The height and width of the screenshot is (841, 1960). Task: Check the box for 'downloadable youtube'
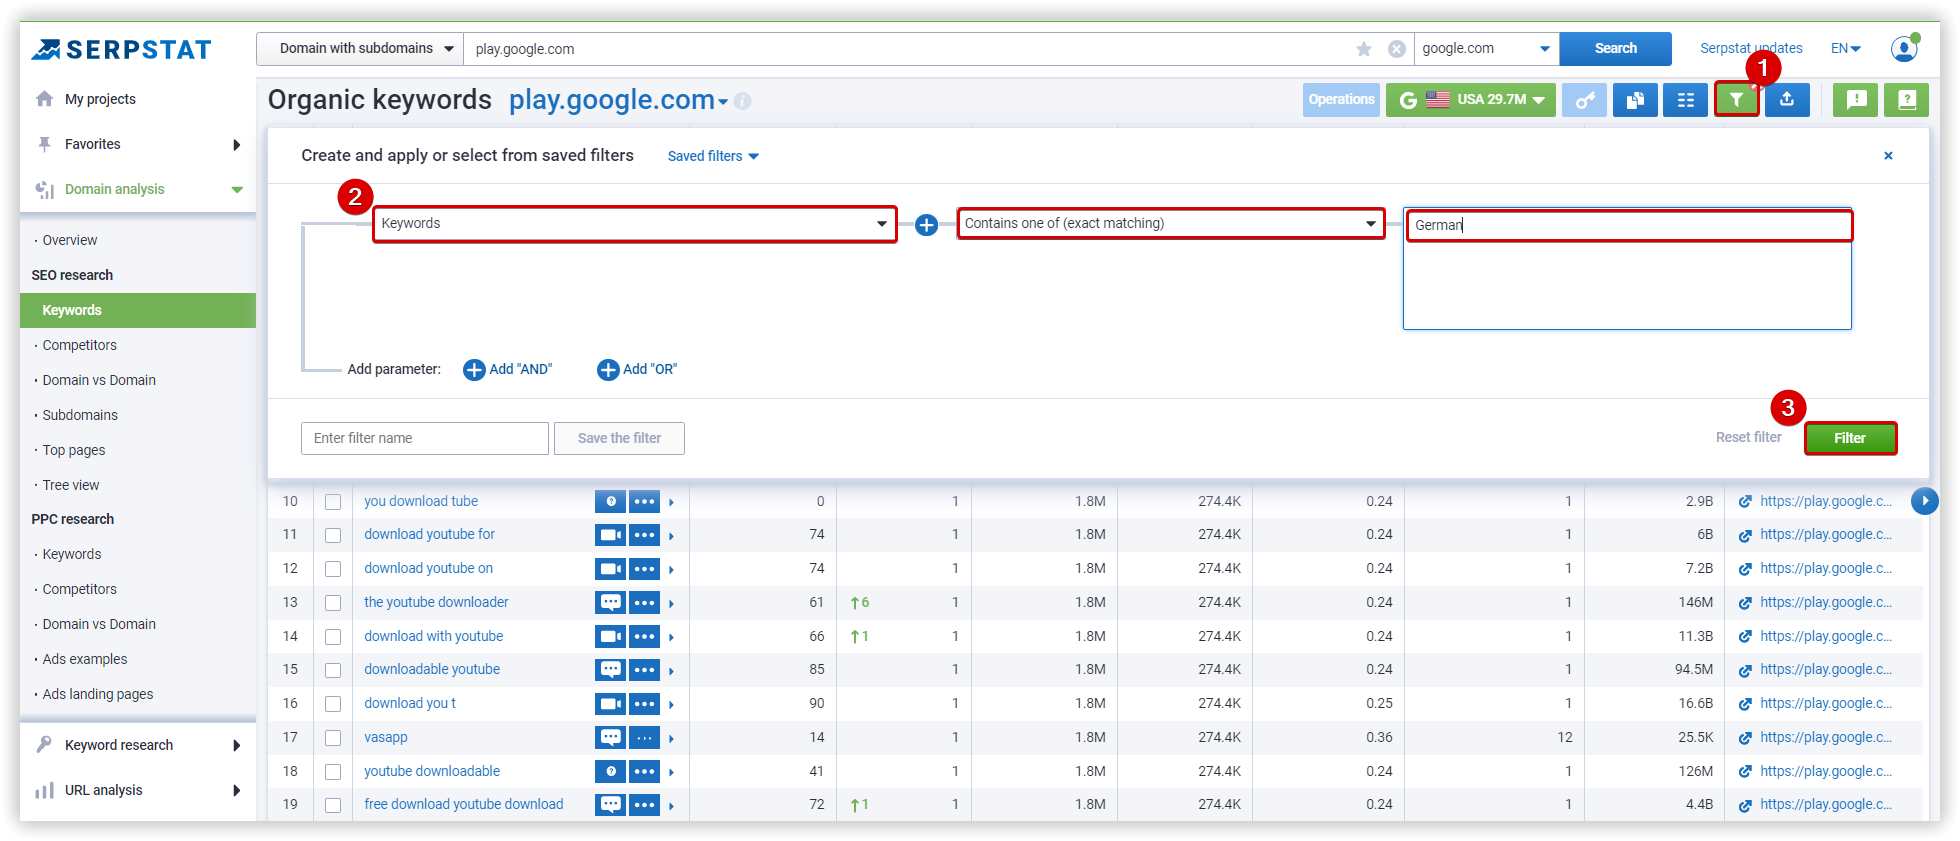(x=333, y=670)
